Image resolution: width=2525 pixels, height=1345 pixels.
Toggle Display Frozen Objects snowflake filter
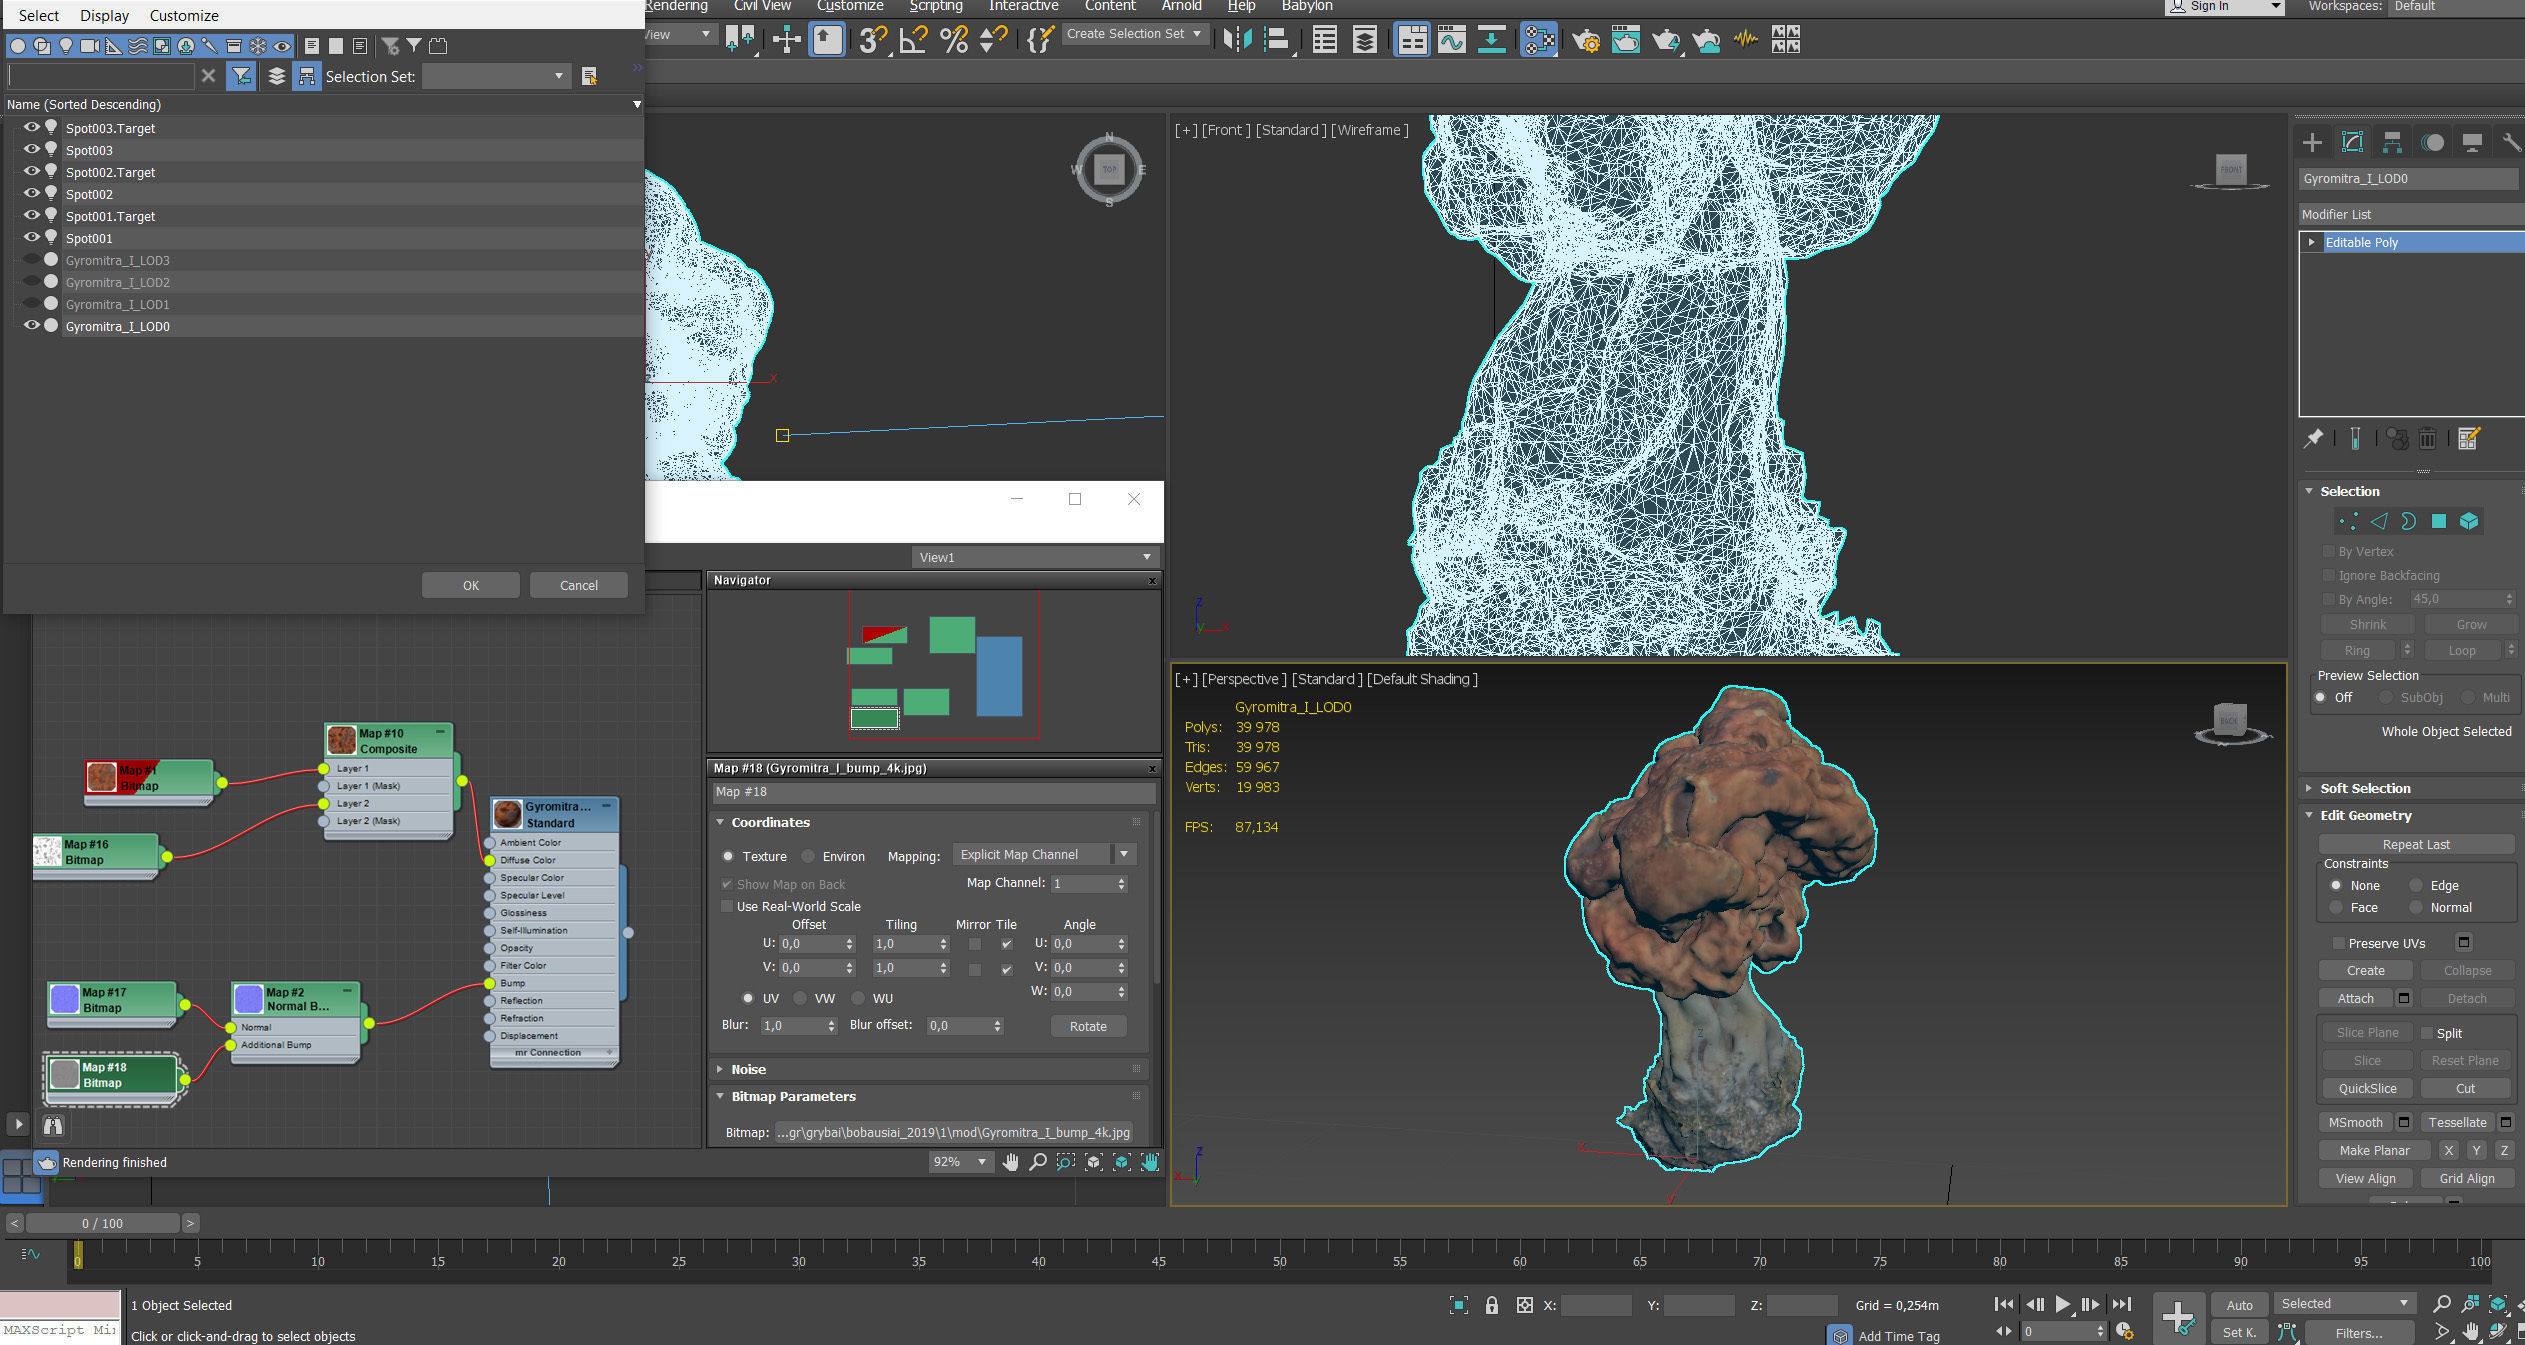point(258,46)
